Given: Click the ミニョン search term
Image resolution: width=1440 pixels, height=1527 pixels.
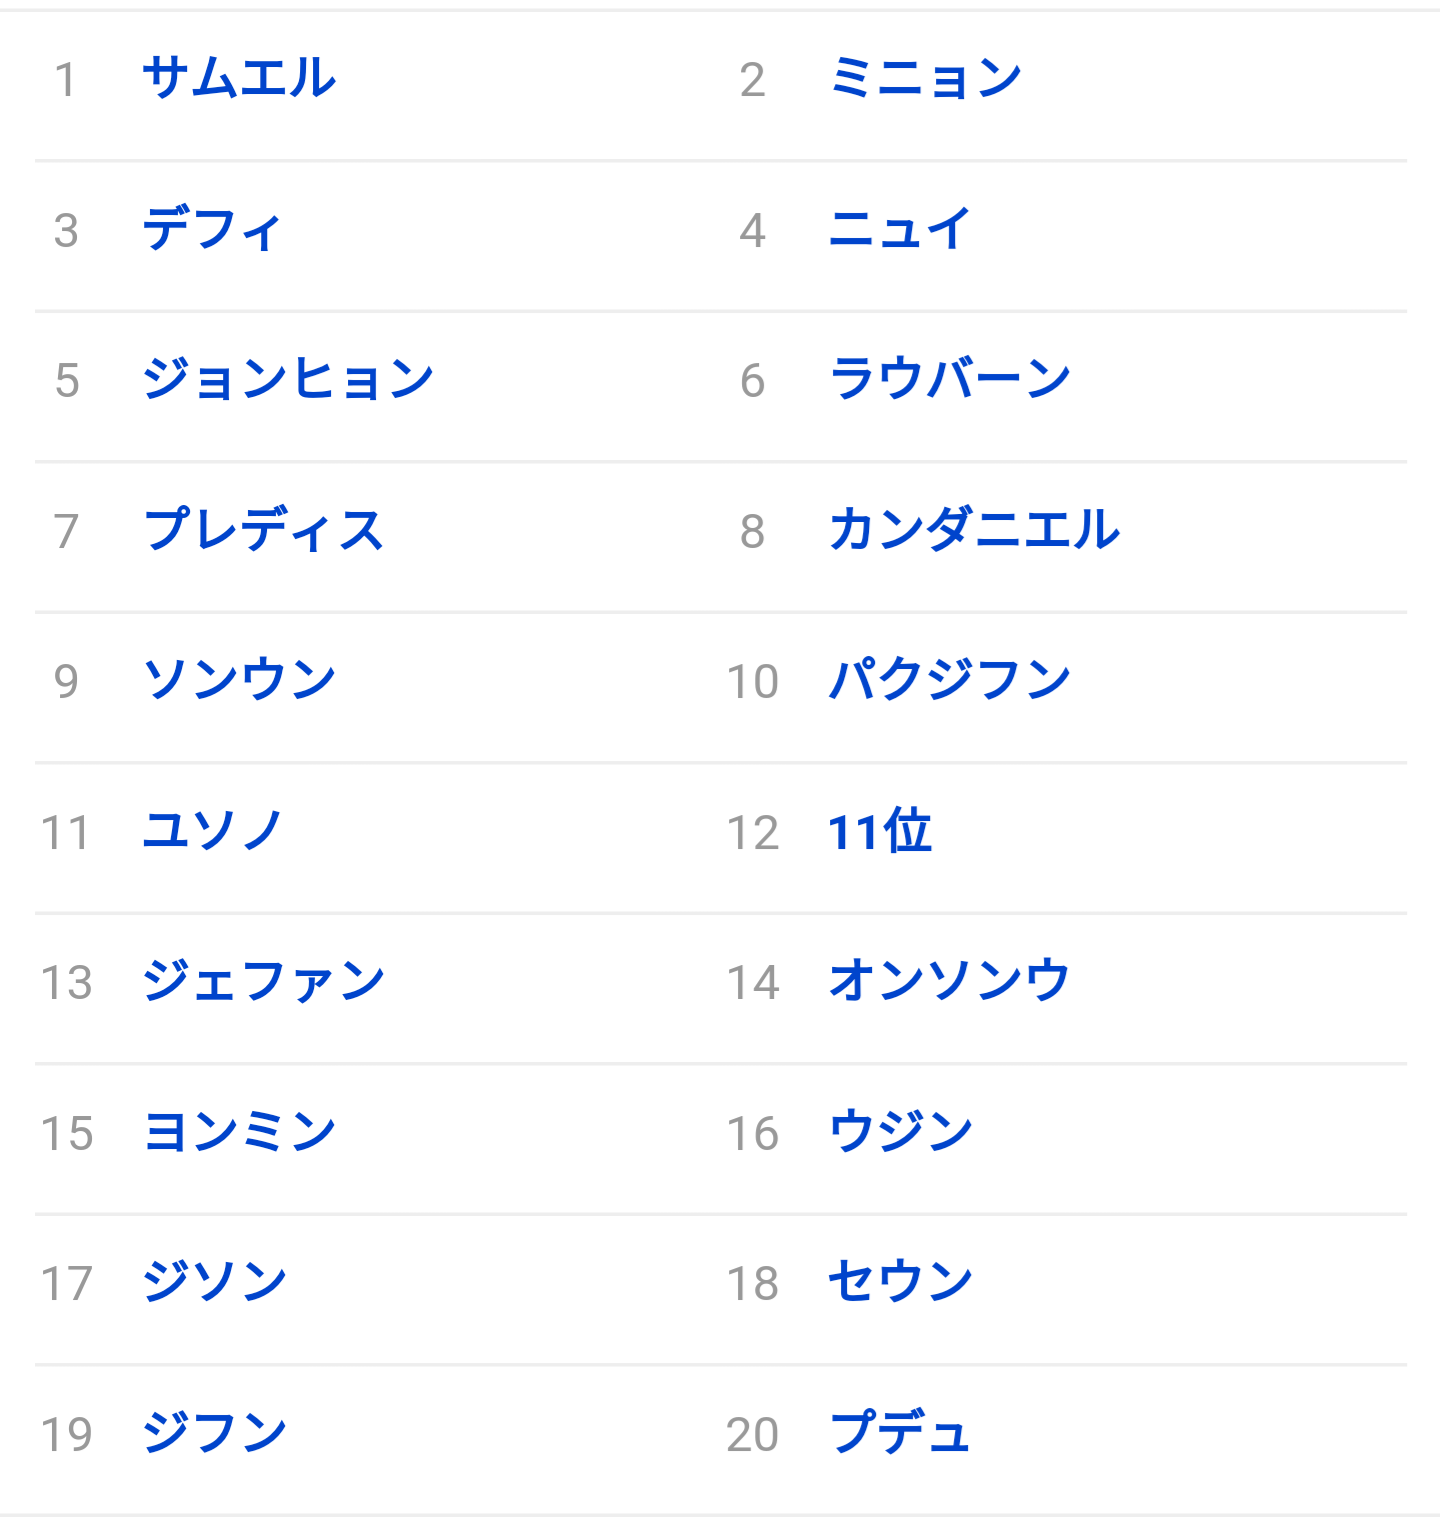Looking at the screenshot, I should click(x=925, y=79).
